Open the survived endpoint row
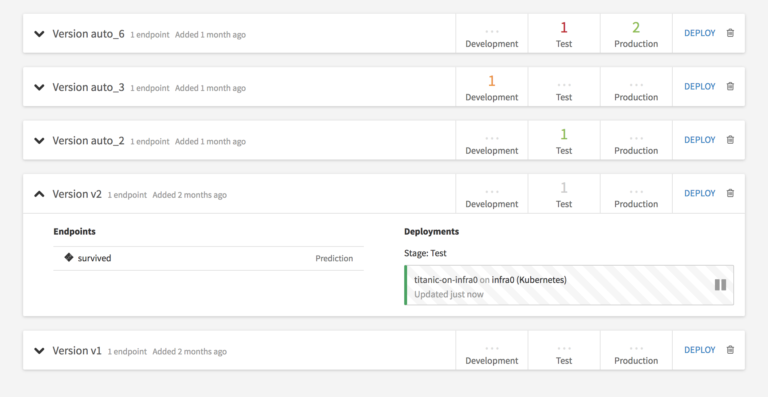This screenshot has width=768, height=397. pos(209,258)
